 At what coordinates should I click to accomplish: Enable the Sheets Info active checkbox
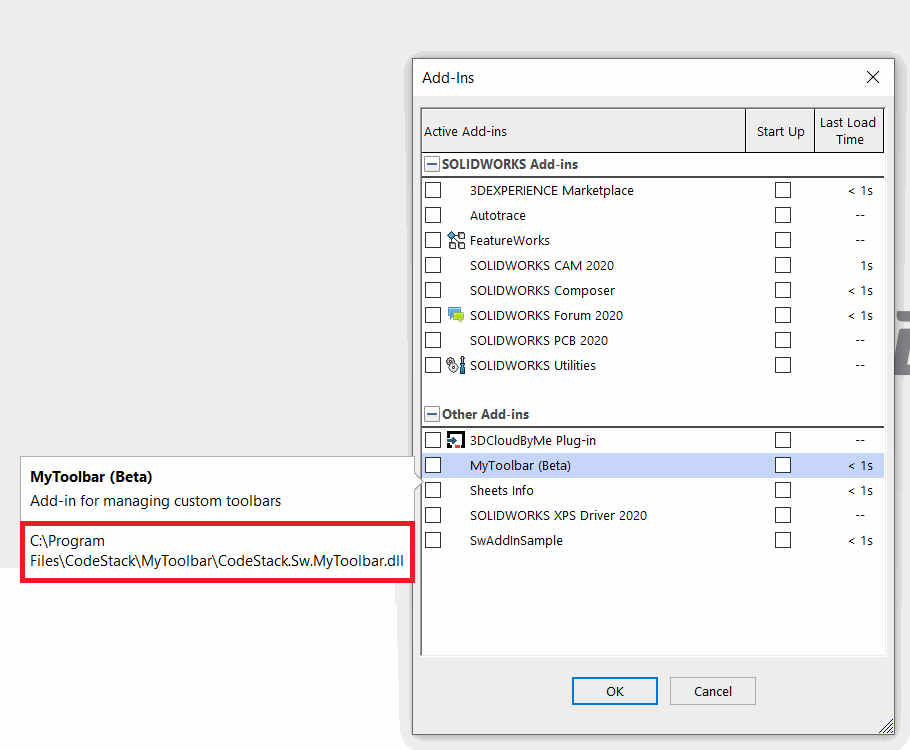[x=433, y=491]
